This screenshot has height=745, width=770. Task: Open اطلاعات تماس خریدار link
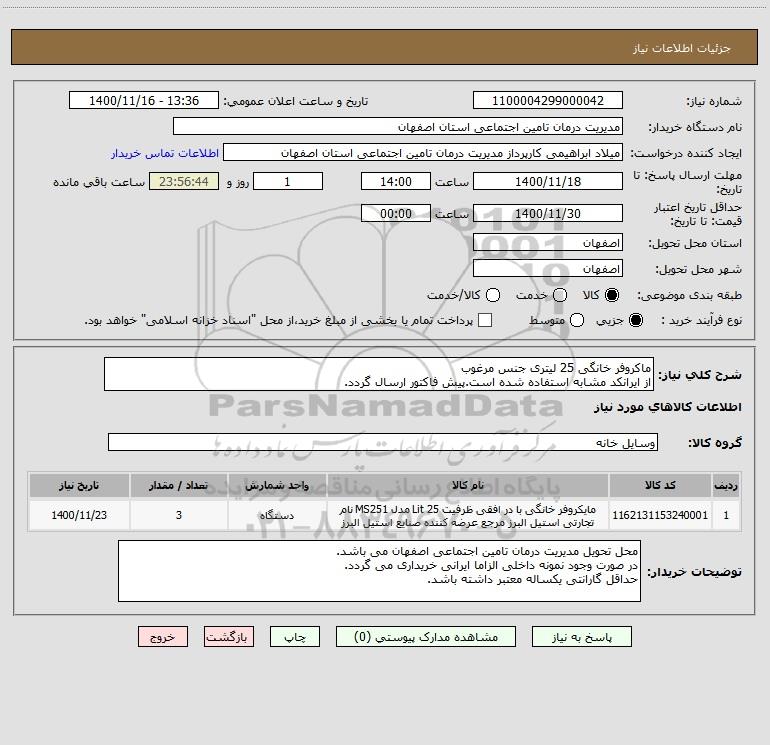pos(165,153)
